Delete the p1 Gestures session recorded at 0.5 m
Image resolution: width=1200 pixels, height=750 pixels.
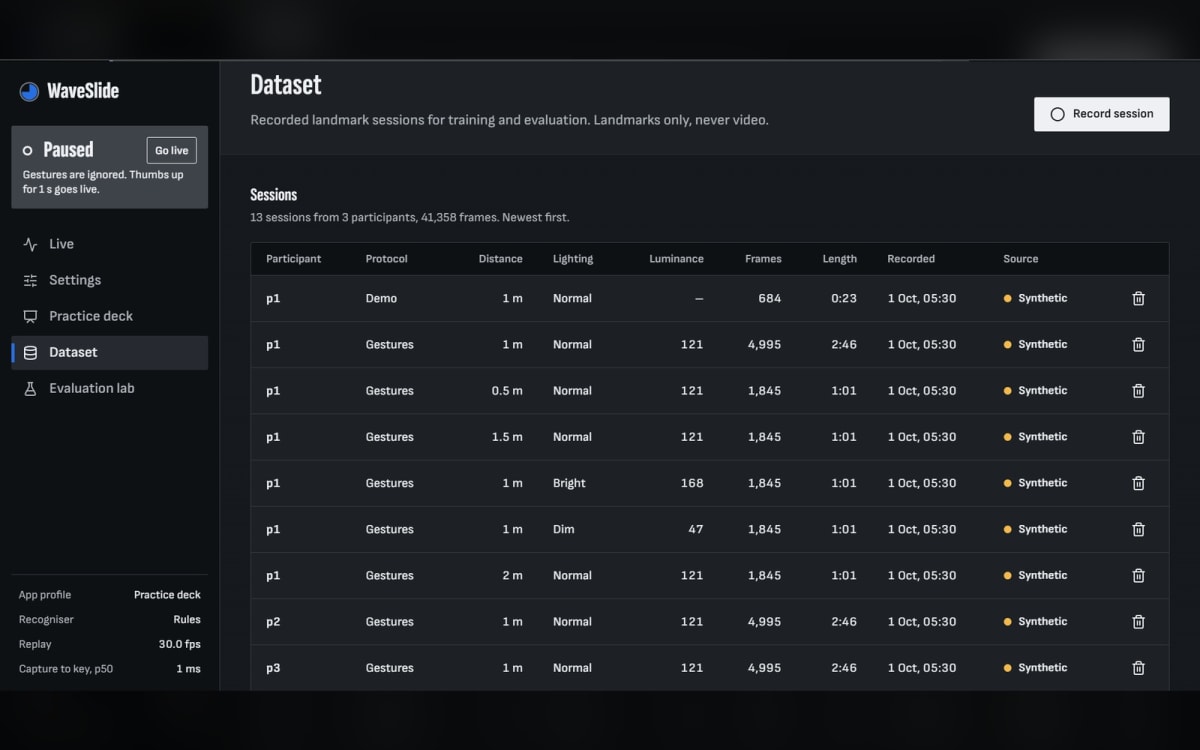pyautogui.click(x=1138, y=391)
